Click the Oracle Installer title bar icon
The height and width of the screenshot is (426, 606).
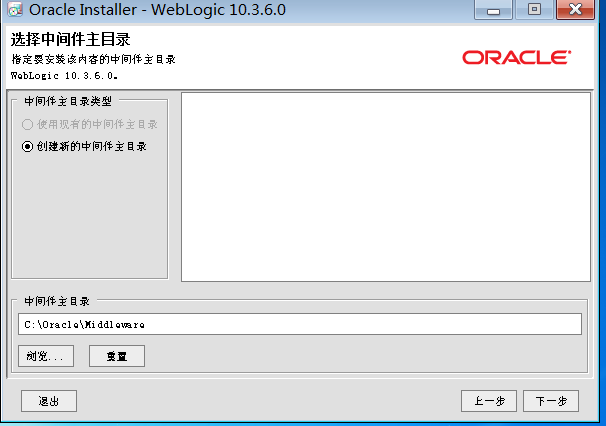click(x=15, y=10)
